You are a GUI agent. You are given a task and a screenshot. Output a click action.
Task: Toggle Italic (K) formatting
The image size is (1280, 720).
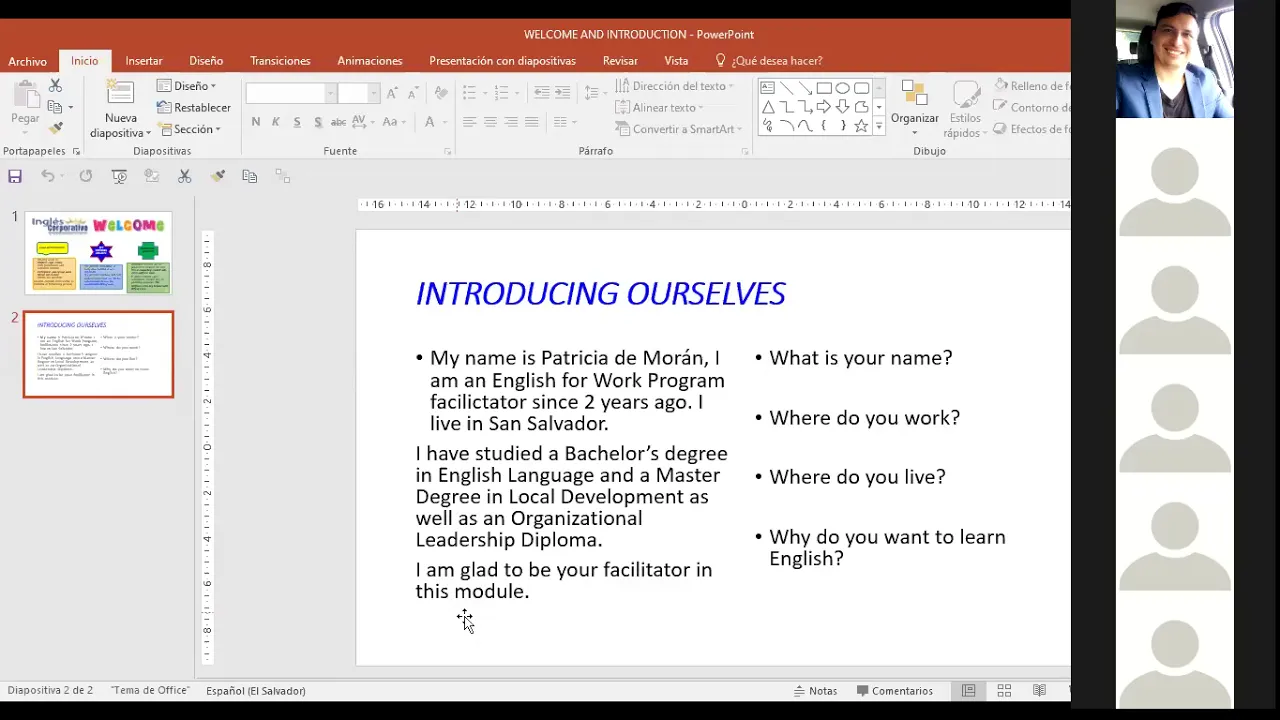click(x=276, y=122)
